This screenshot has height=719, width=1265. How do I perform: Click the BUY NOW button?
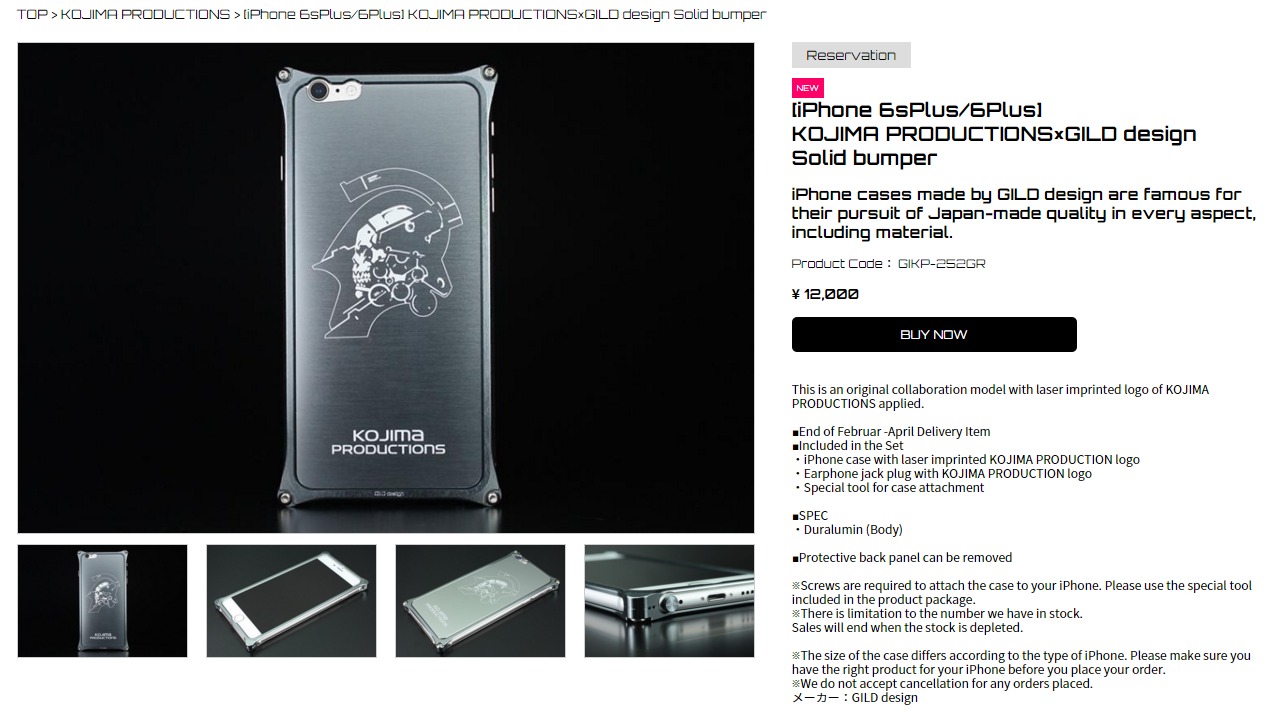tap(934, 334)
